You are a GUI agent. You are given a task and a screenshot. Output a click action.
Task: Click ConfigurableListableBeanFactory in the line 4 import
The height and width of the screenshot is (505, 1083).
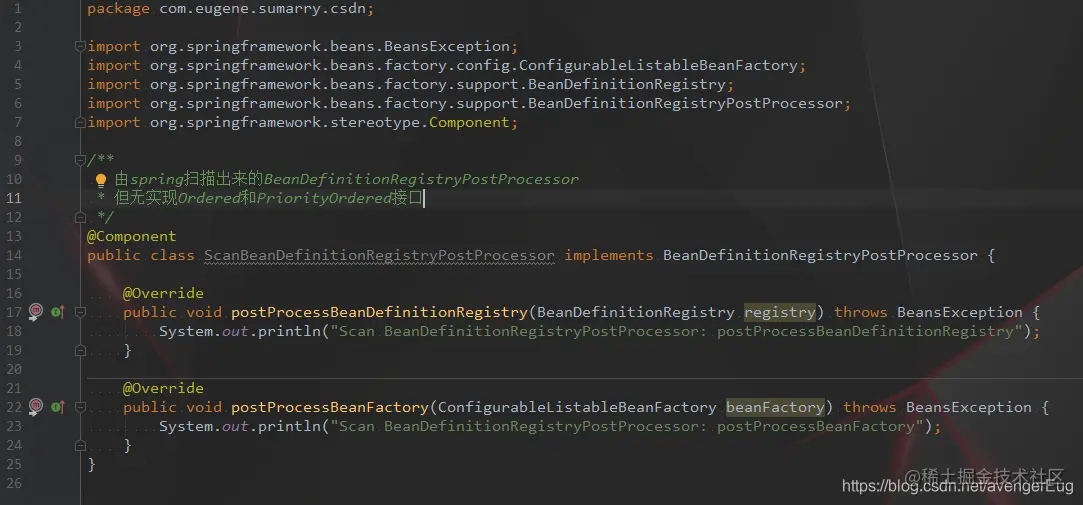(658, 66)
